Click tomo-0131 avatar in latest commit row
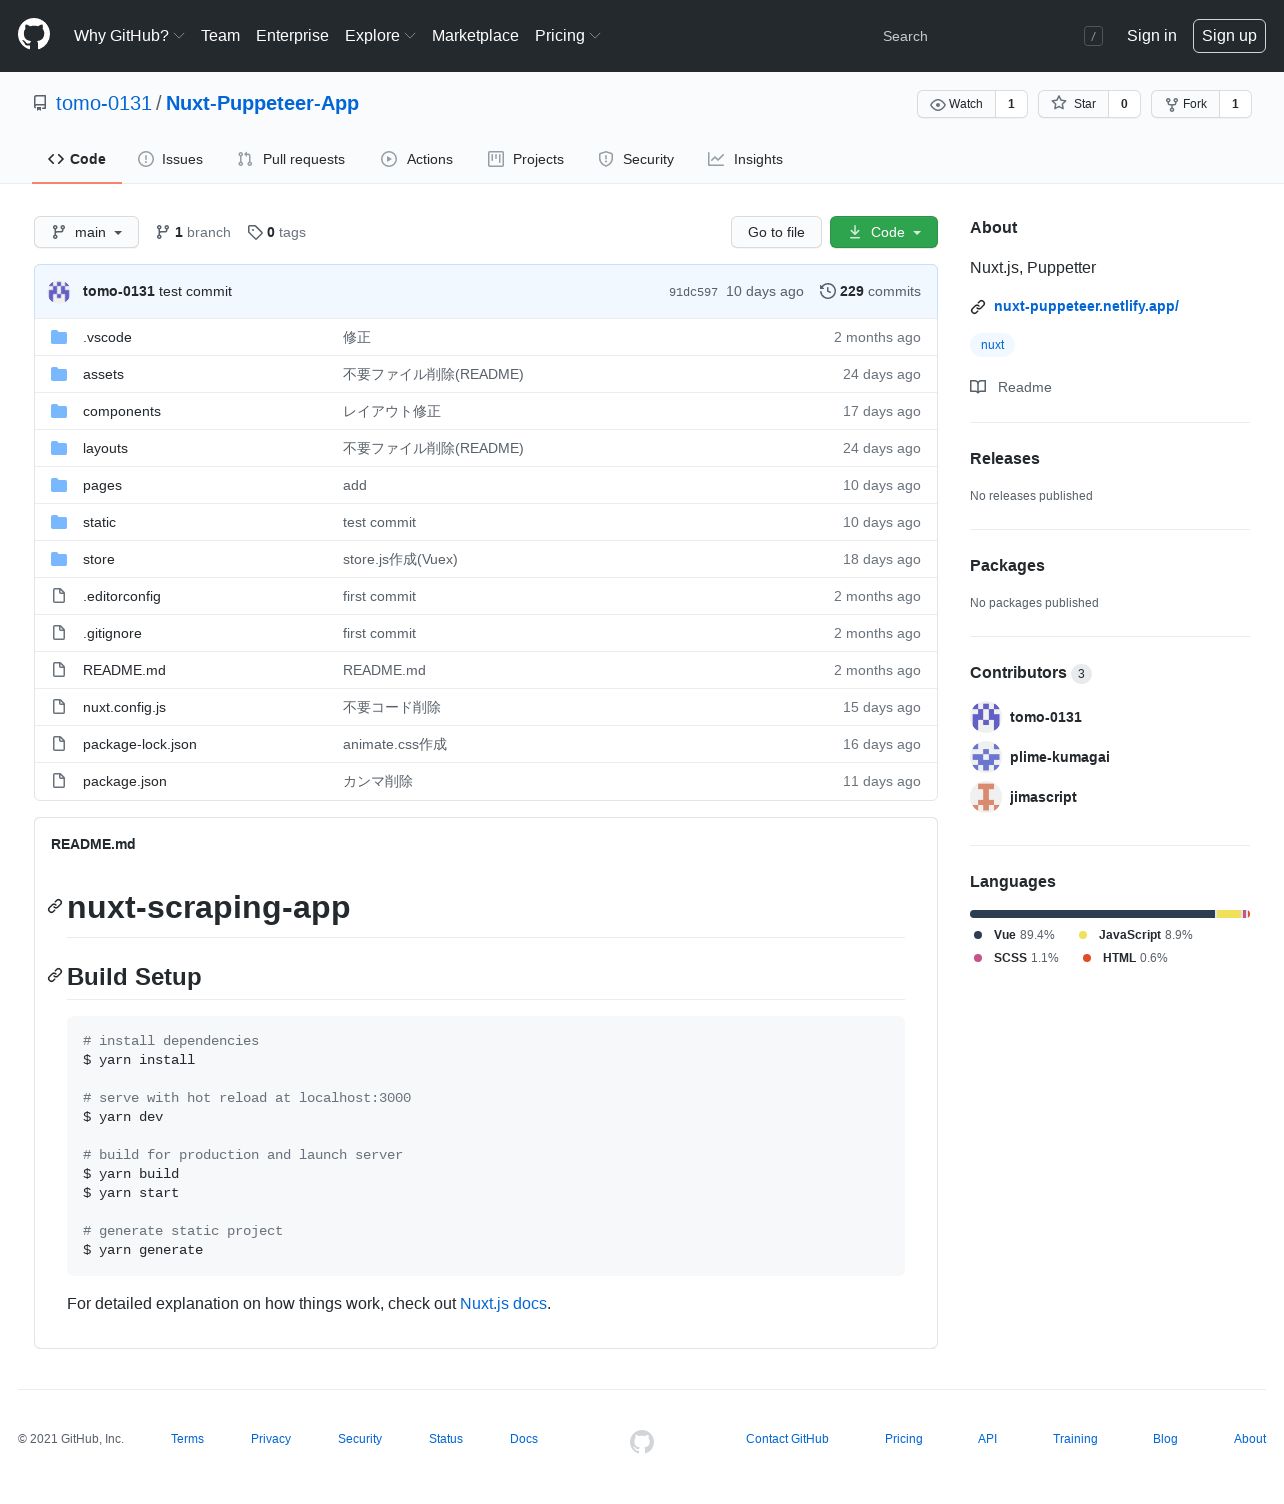 59,291
